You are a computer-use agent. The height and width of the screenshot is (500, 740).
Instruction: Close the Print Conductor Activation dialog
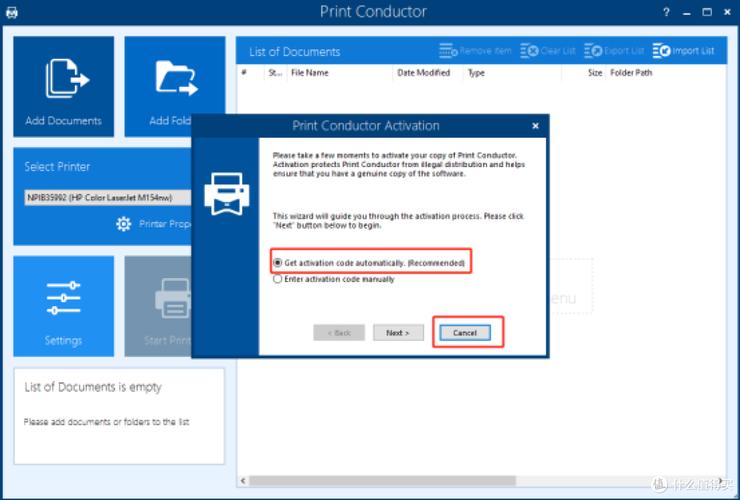[x=535, y=126]
